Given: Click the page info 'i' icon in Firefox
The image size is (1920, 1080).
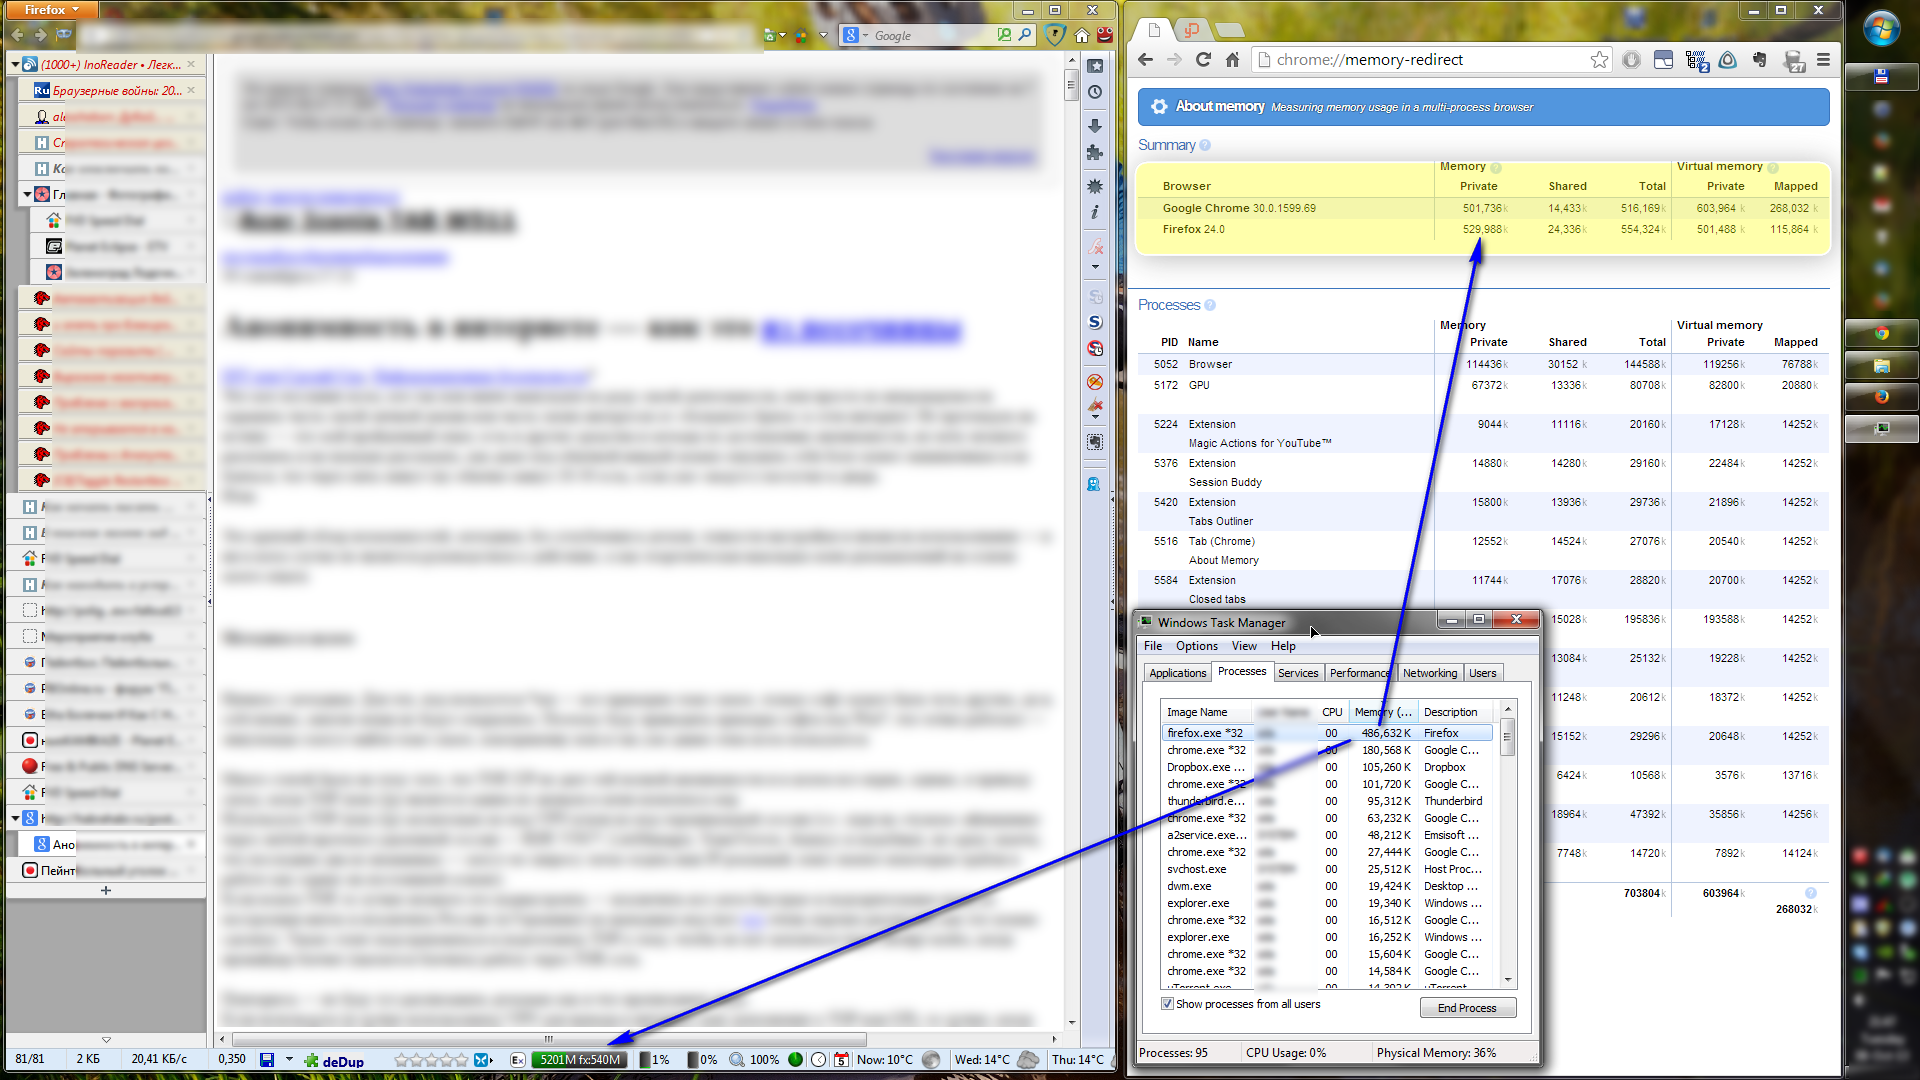Looking at the screenshot, I should coord(1095,212).
